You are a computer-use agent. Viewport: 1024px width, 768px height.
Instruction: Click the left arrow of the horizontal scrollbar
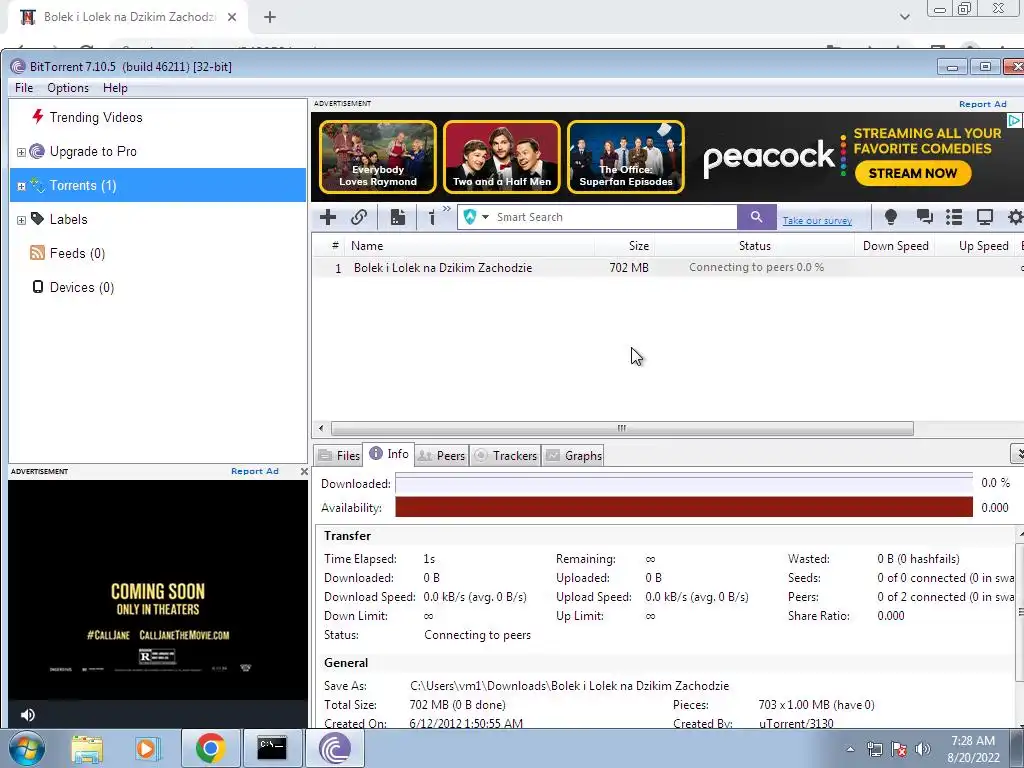321,428
